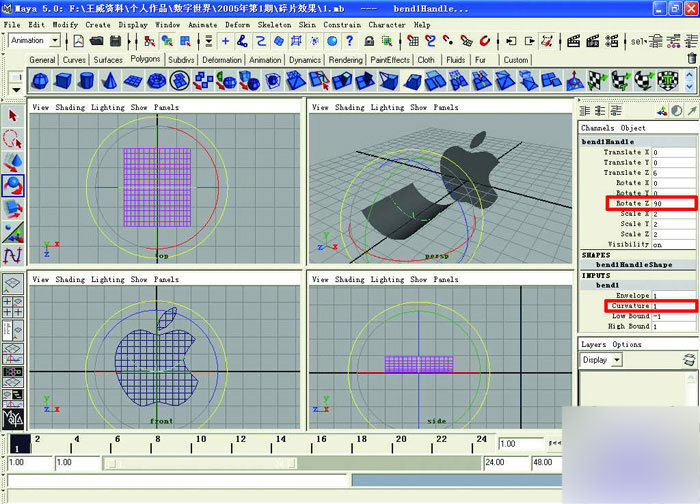Create a polygon sphere from shelf

40,81
